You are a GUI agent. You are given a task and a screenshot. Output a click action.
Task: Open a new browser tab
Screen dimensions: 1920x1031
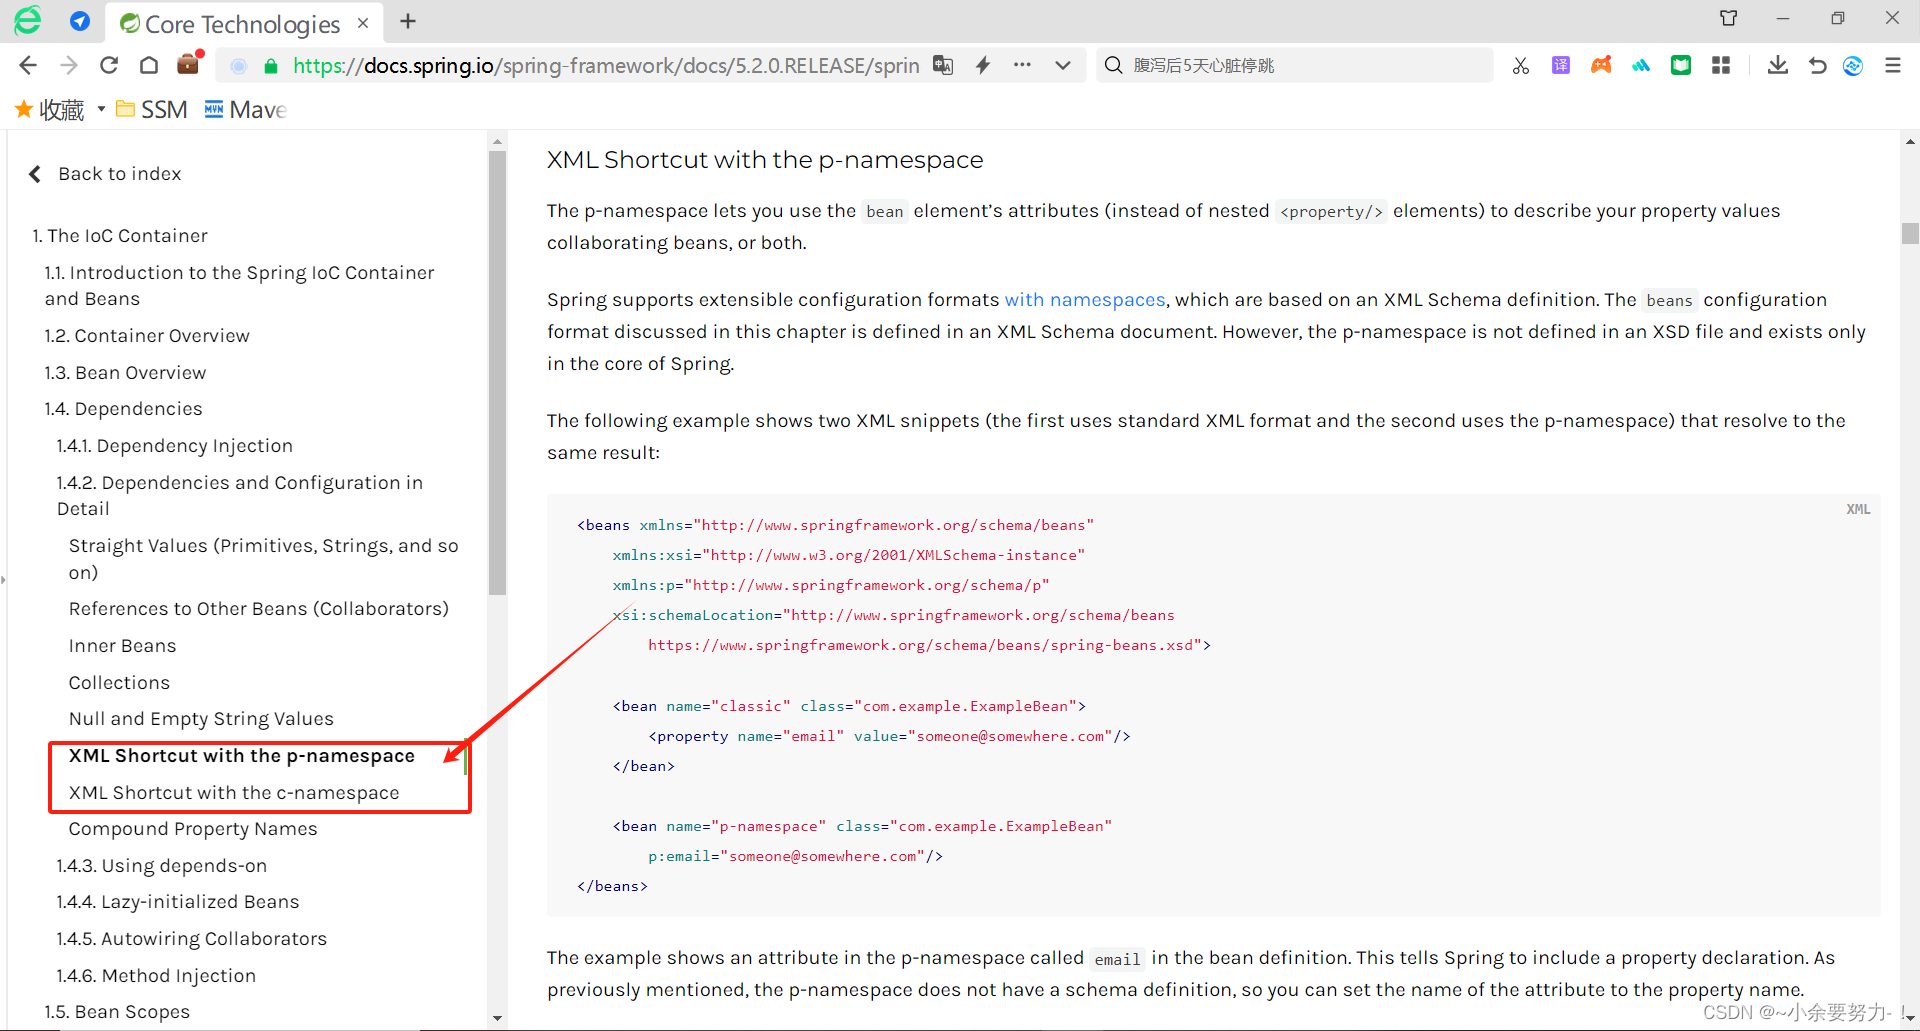408,21
